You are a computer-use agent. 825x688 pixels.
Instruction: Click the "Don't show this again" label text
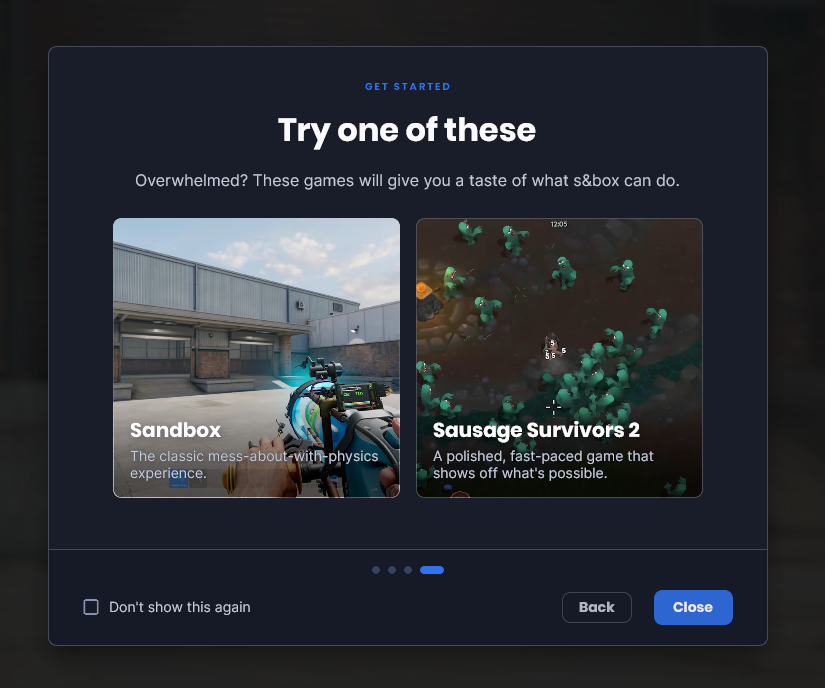point(179,607)
